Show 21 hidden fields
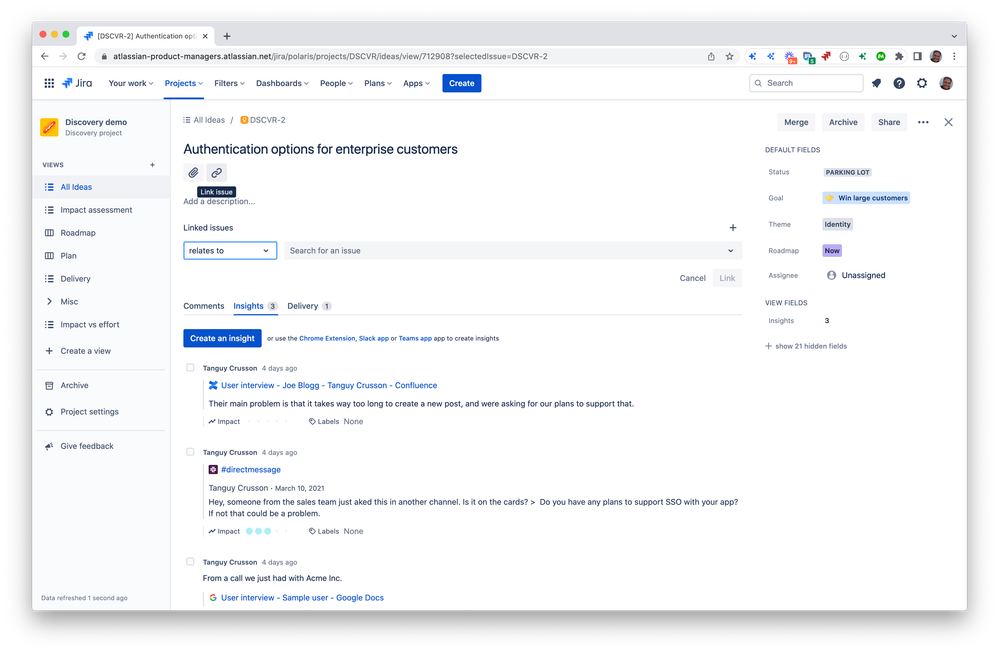This screenshot has width=999, height=653. (806, 346)
